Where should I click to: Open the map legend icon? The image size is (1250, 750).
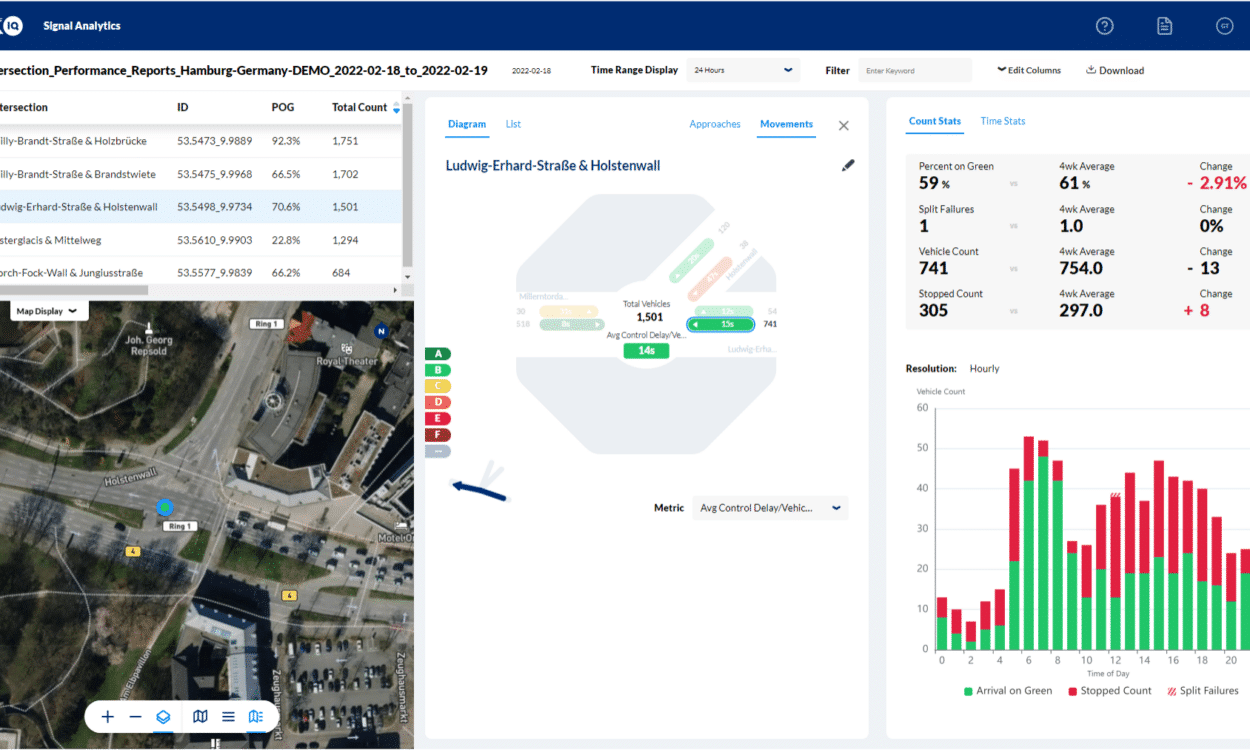click(255, 716)
